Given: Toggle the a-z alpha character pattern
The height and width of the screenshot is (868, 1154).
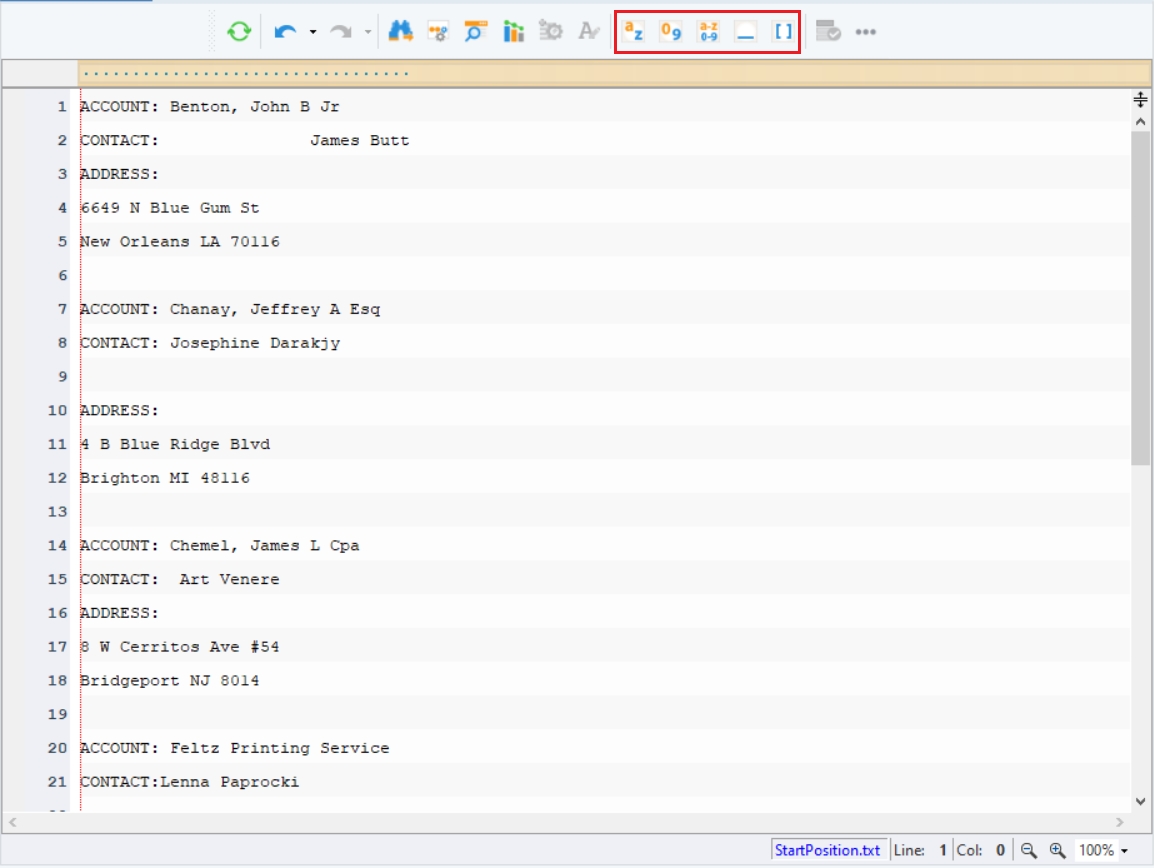Looking at the screenshot, I should coord(634,32).
